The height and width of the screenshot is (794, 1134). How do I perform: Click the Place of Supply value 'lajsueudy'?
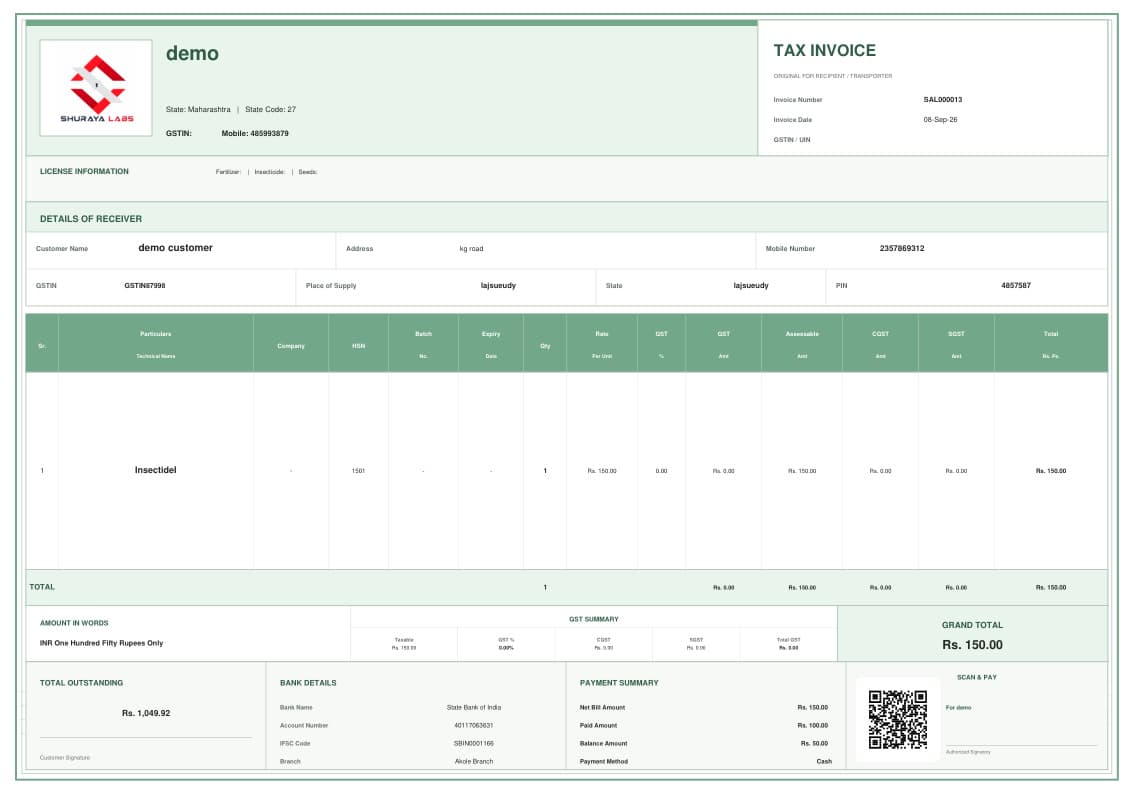pyautogui.click(x=498, y=286)
